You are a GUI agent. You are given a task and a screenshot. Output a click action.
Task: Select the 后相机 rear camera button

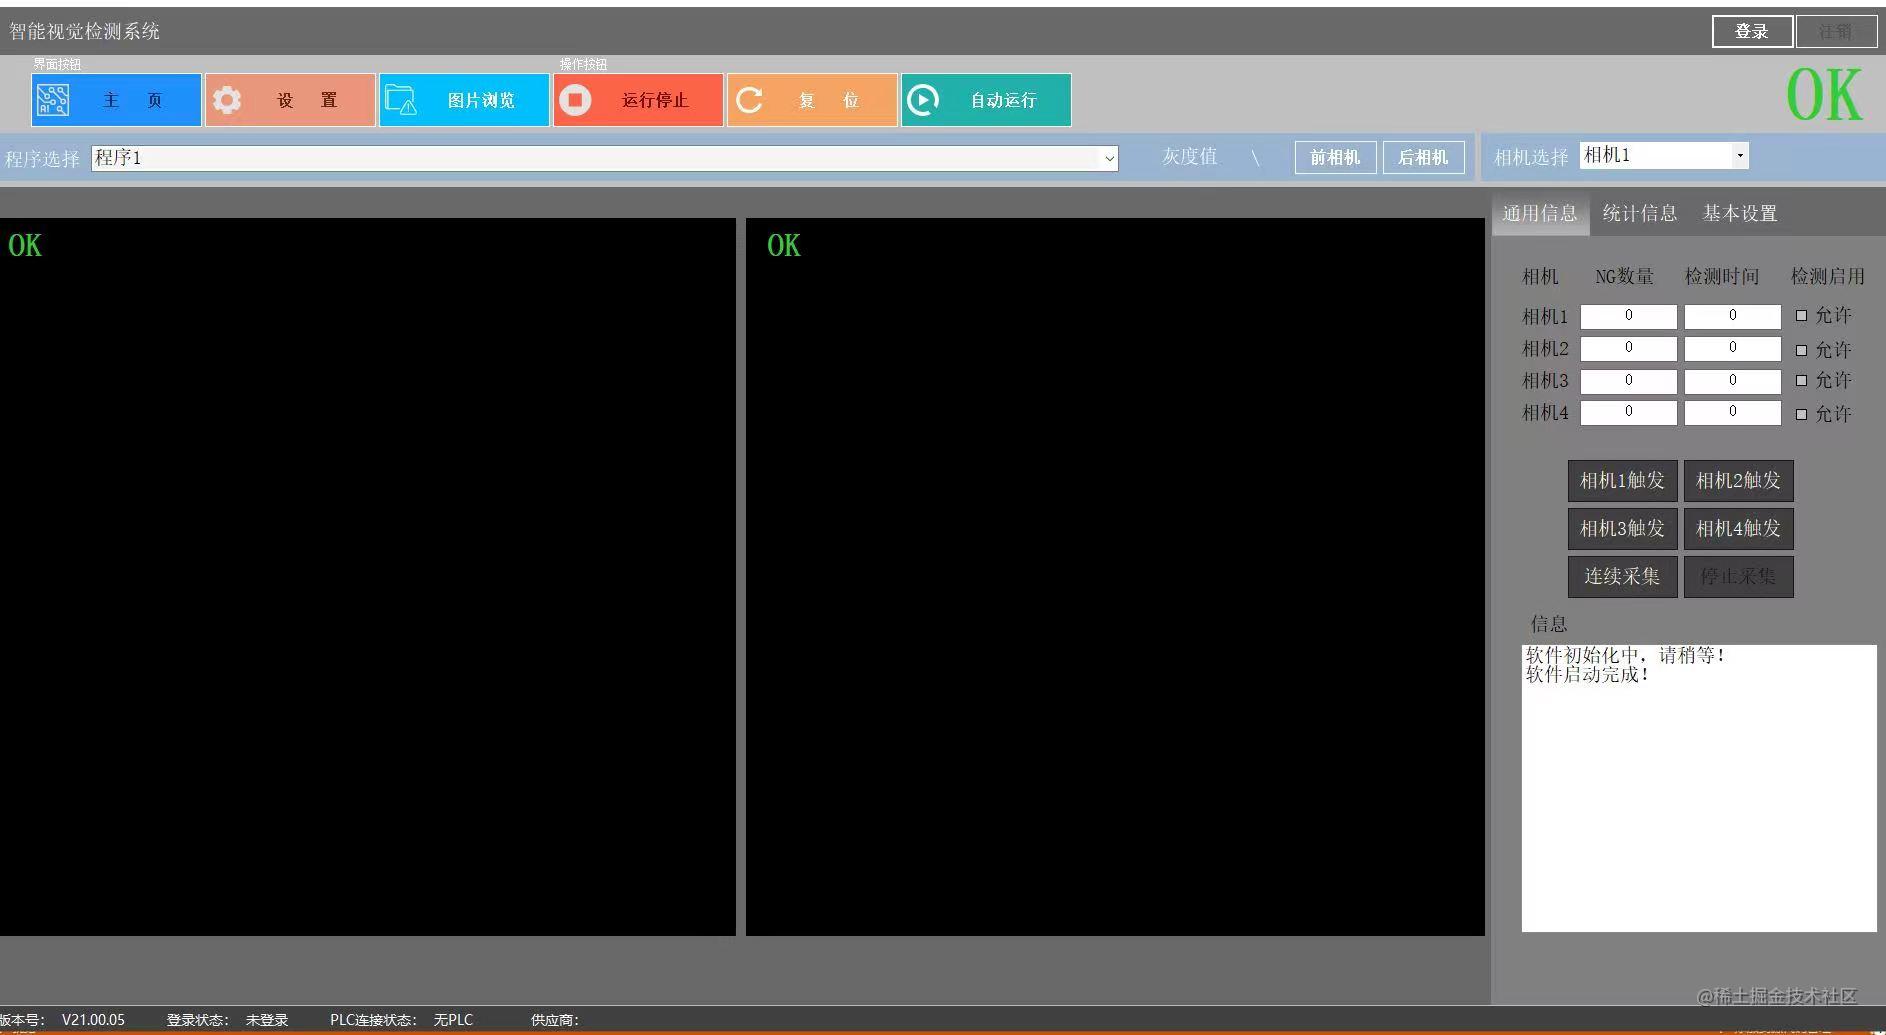point(1423,158)
